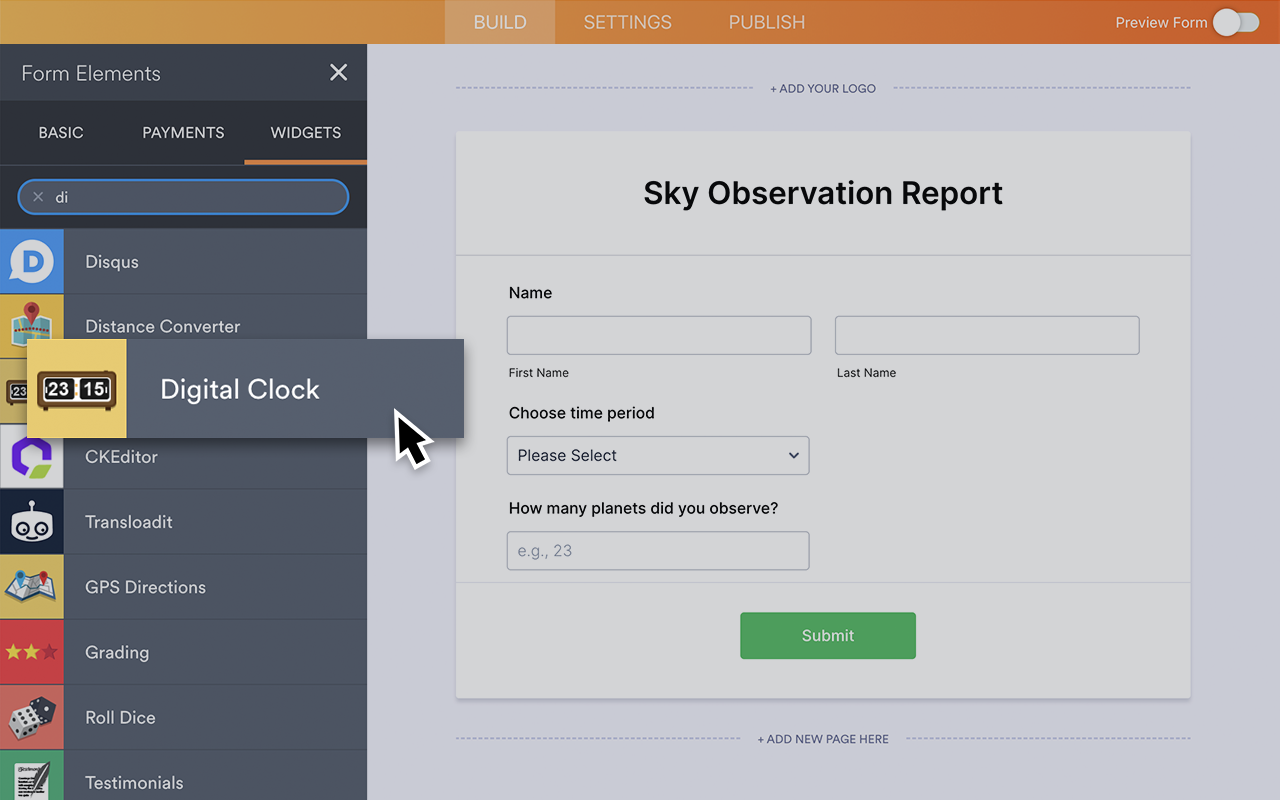Image resolution: width=1280 pixels, height=800 pixels.
Task: Go to the Settings tab
Action: pyautogui.click(x=627, y=22)
